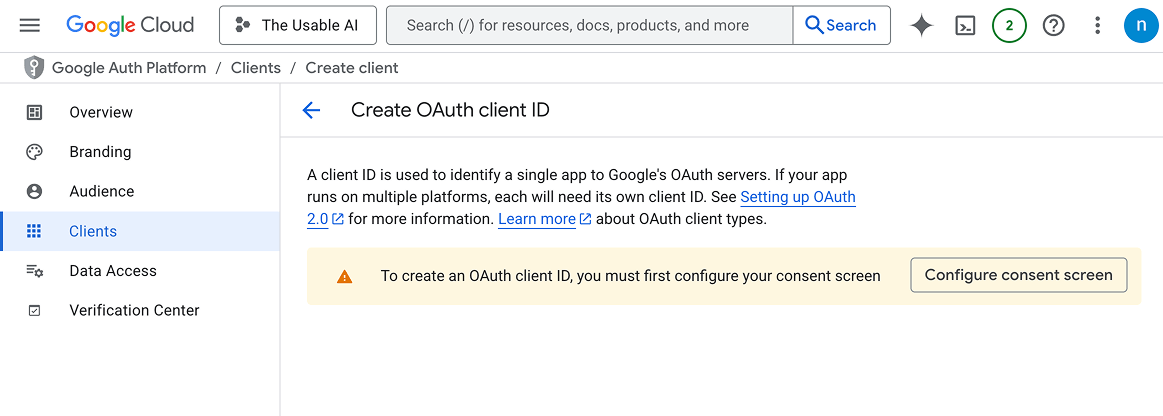Click the Google Cloud logo

(x=130, y=25)
